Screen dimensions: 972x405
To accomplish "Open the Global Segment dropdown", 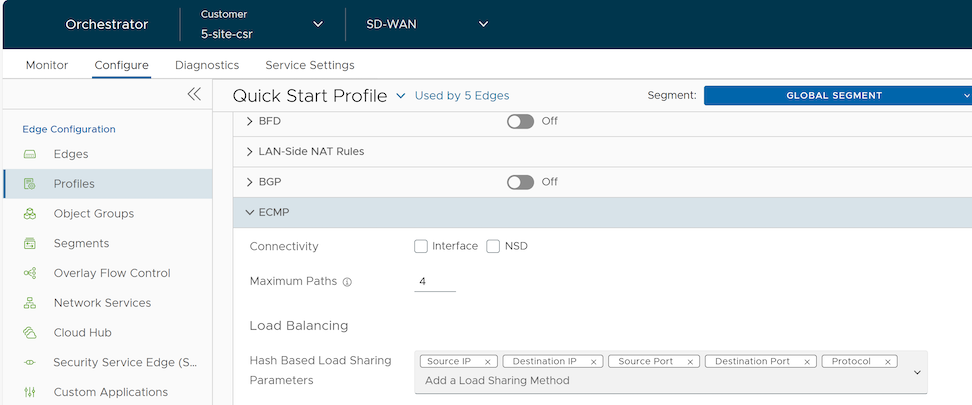I will 838,95.
